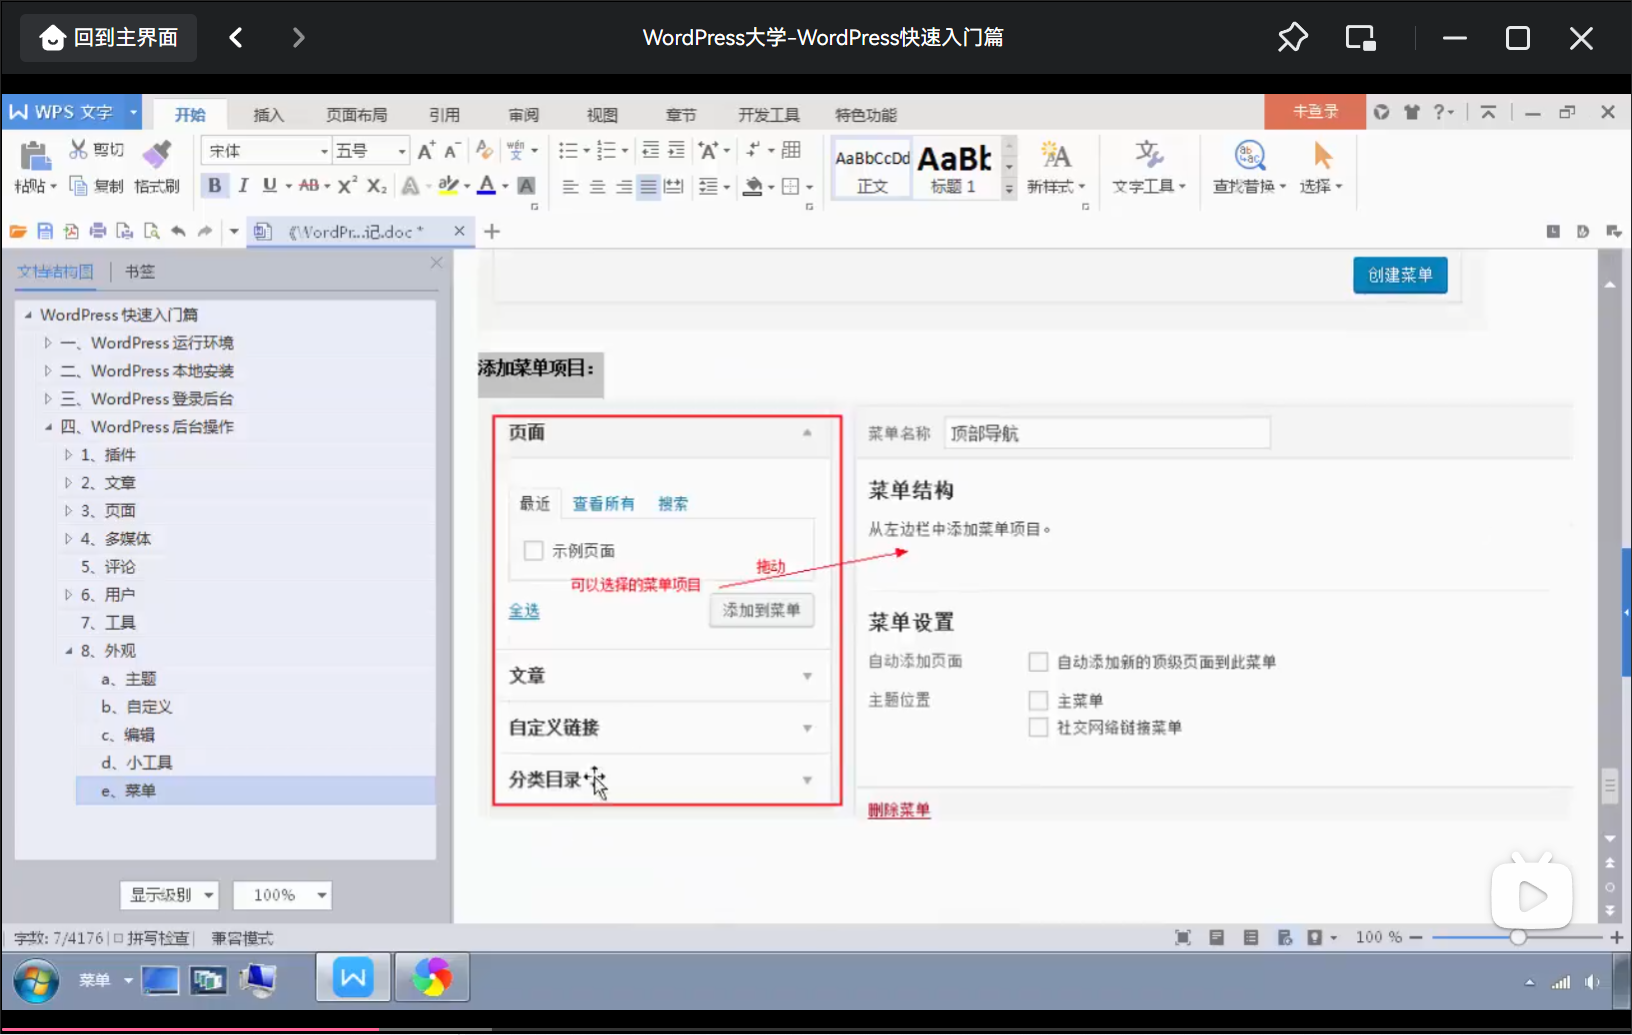Screen dimensions: 1632x1035
Task: Toggle Bold formatting
Action: click(x=214, y=185)
